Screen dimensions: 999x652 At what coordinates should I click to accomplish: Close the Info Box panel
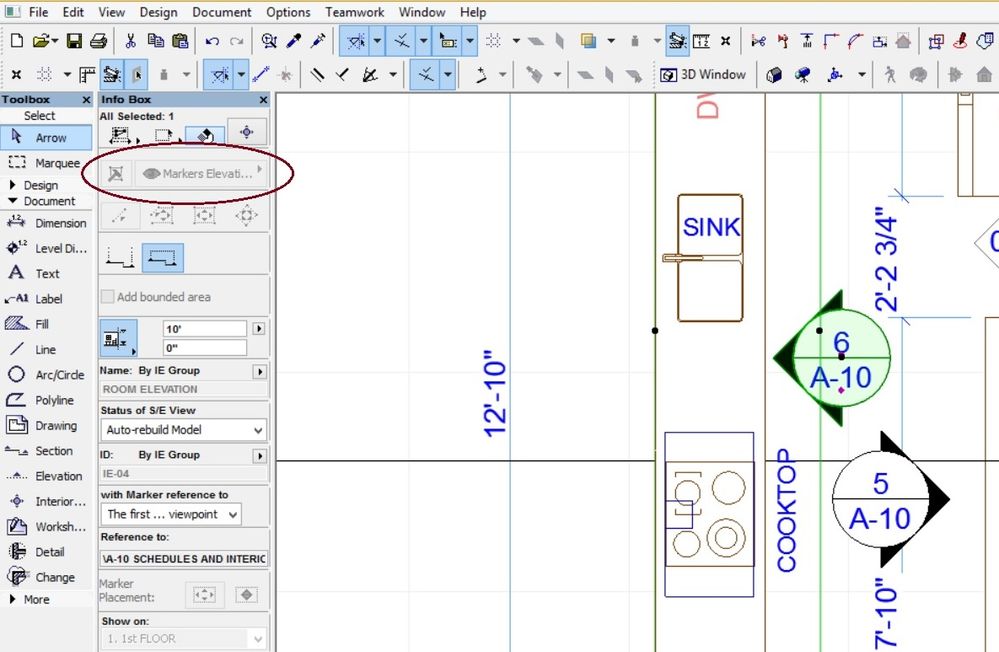coord(263,100)
